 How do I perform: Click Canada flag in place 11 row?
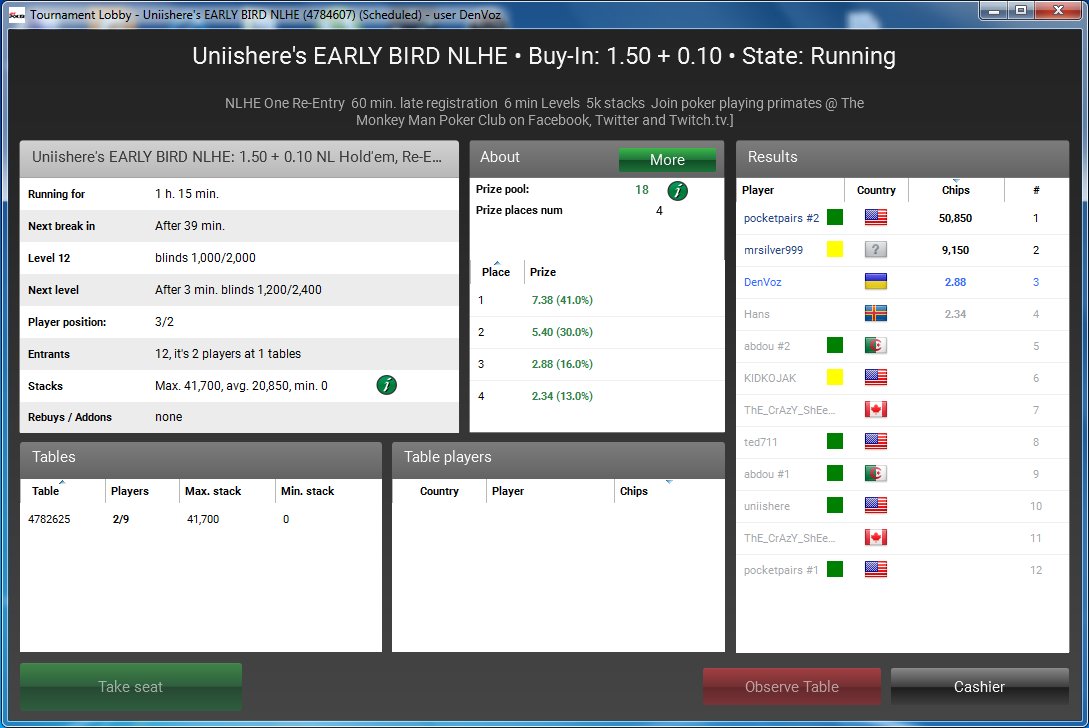(x=876, y=537)
